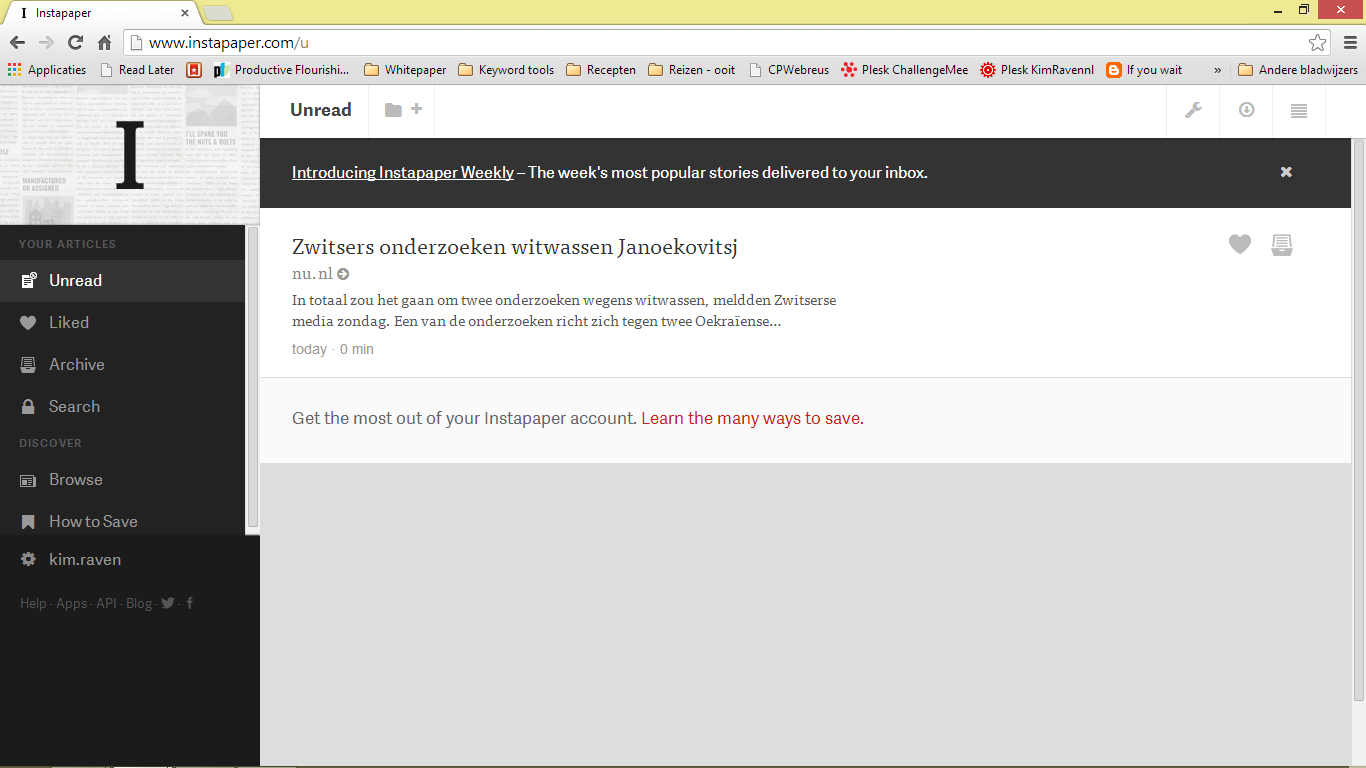Expand hidden bookmarks with the double chevron

point(1217,70)
